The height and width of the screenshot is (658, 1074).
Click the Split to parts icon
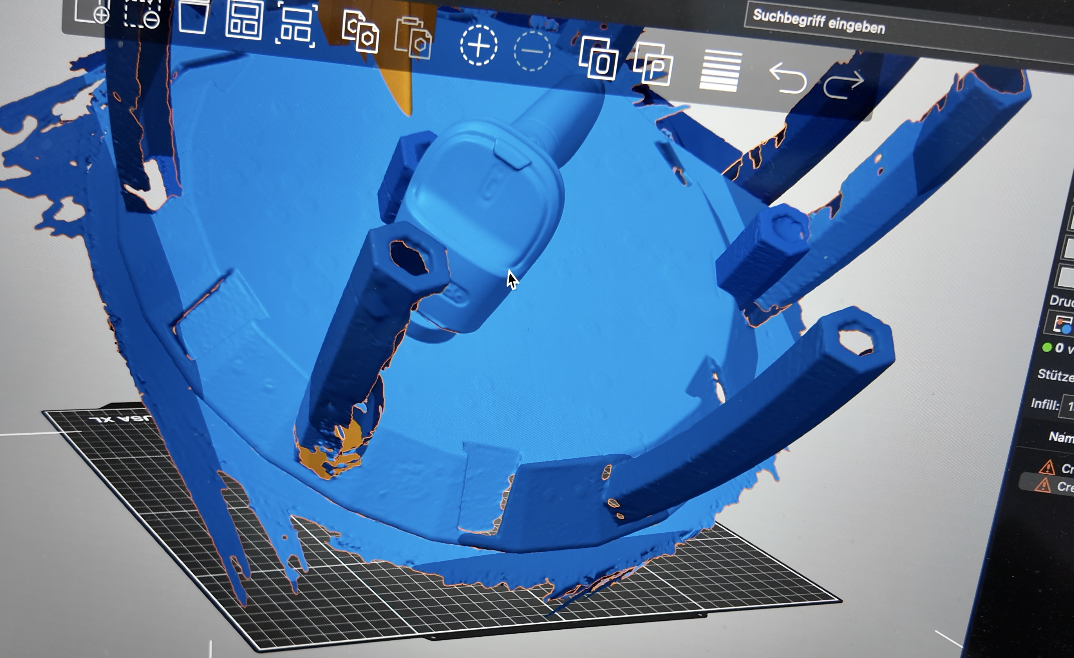point(653,64)
